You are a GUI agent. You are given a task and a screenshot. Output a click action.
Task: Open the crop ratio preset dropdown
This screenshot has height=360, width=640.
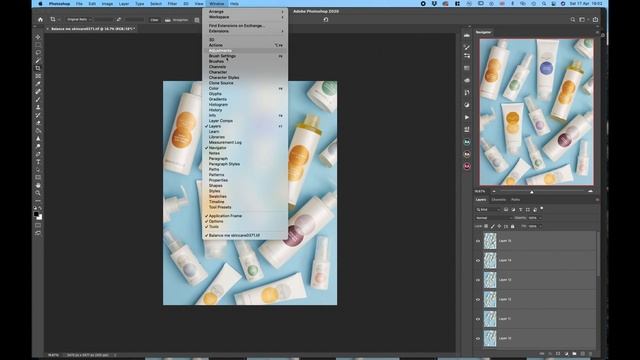79,20
